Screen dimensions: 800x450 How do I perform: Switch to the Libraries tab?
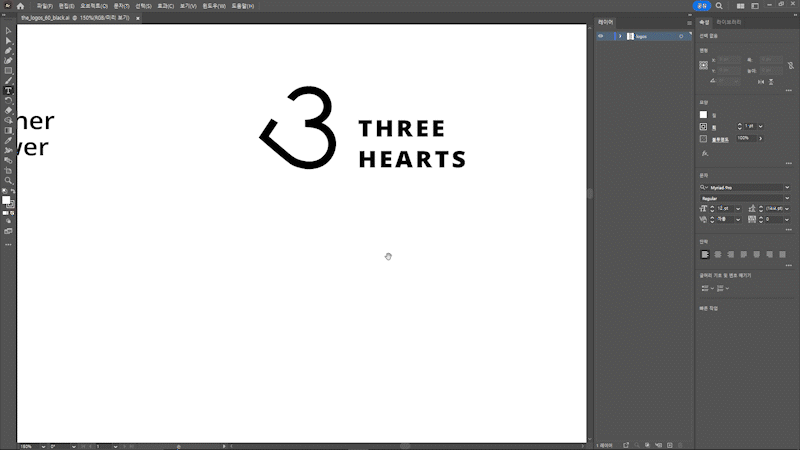tap(729, 22)
